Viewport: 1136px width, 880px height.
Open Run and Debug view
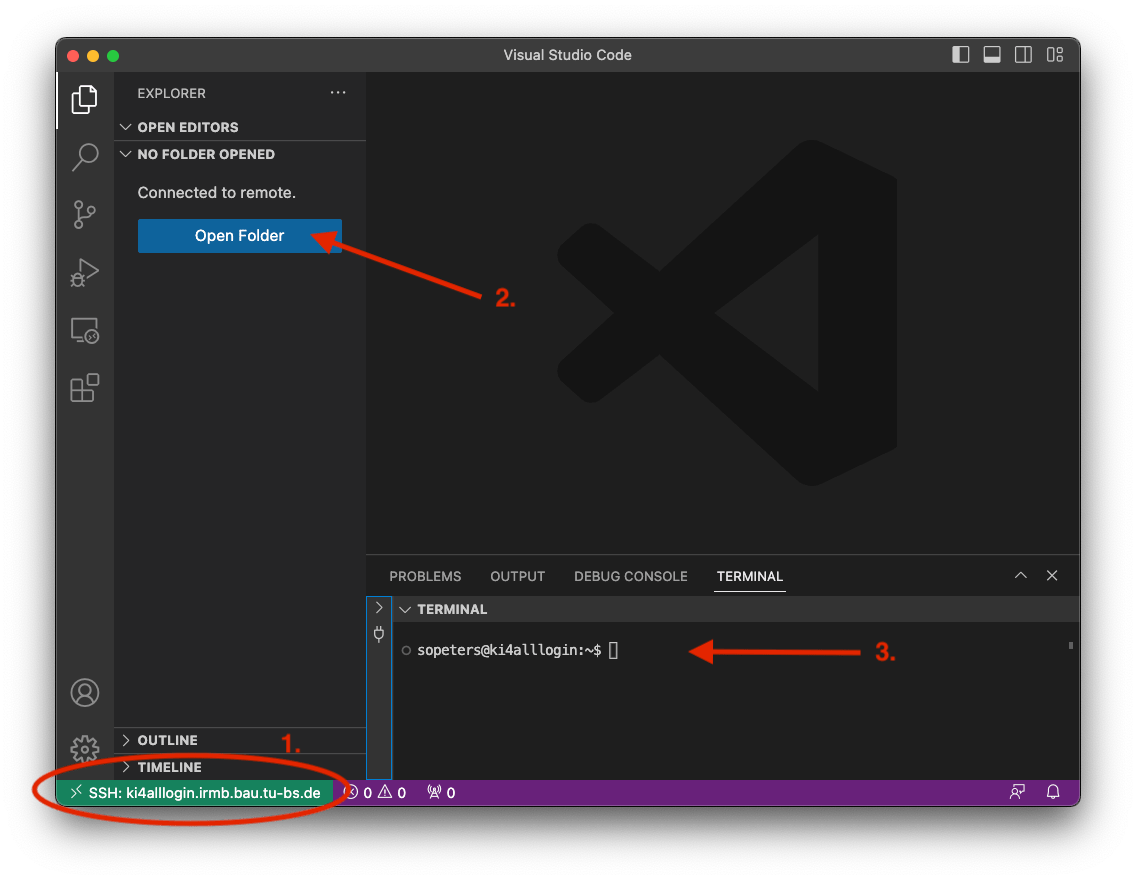[x=85, y=272]
